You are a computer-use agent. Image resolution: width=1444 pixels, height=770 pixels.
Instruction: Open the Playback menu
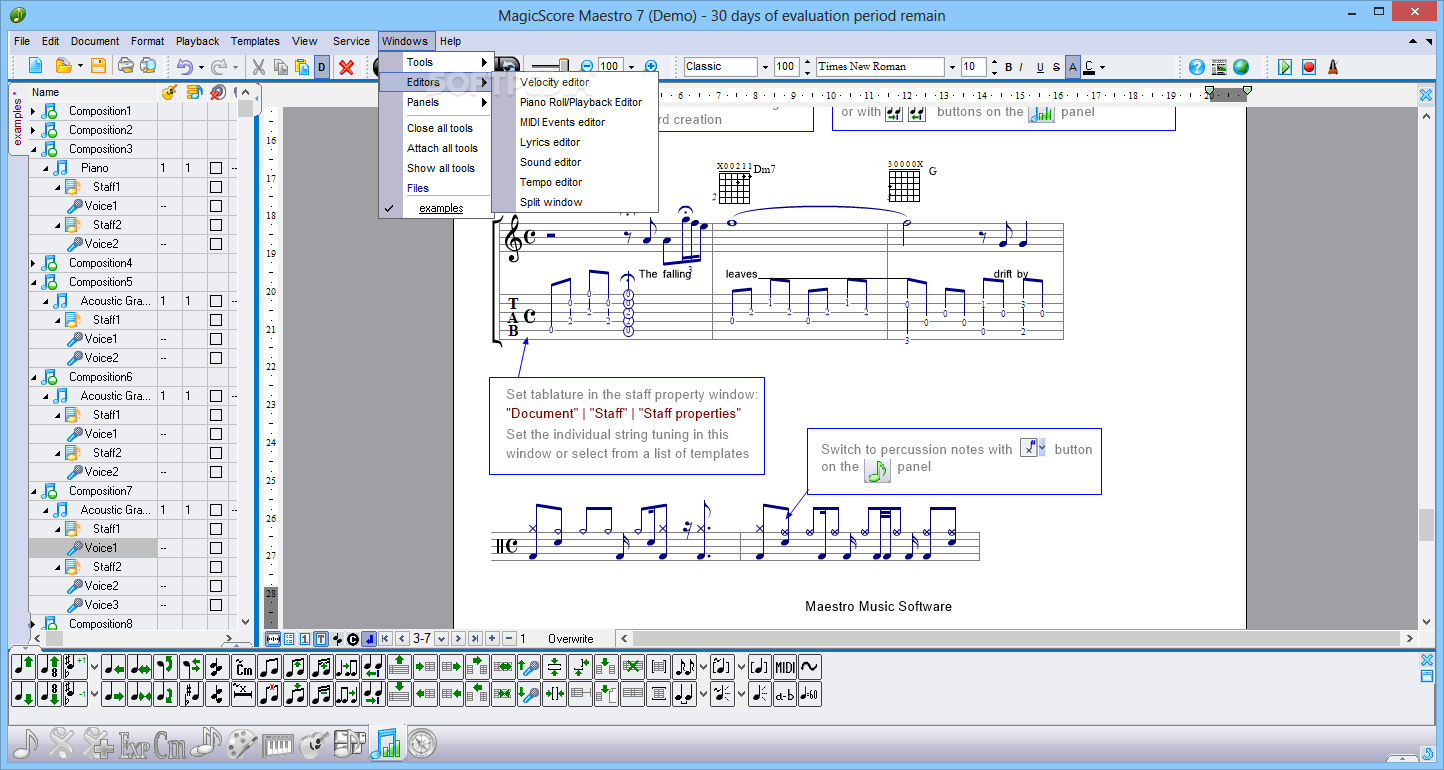197,41
